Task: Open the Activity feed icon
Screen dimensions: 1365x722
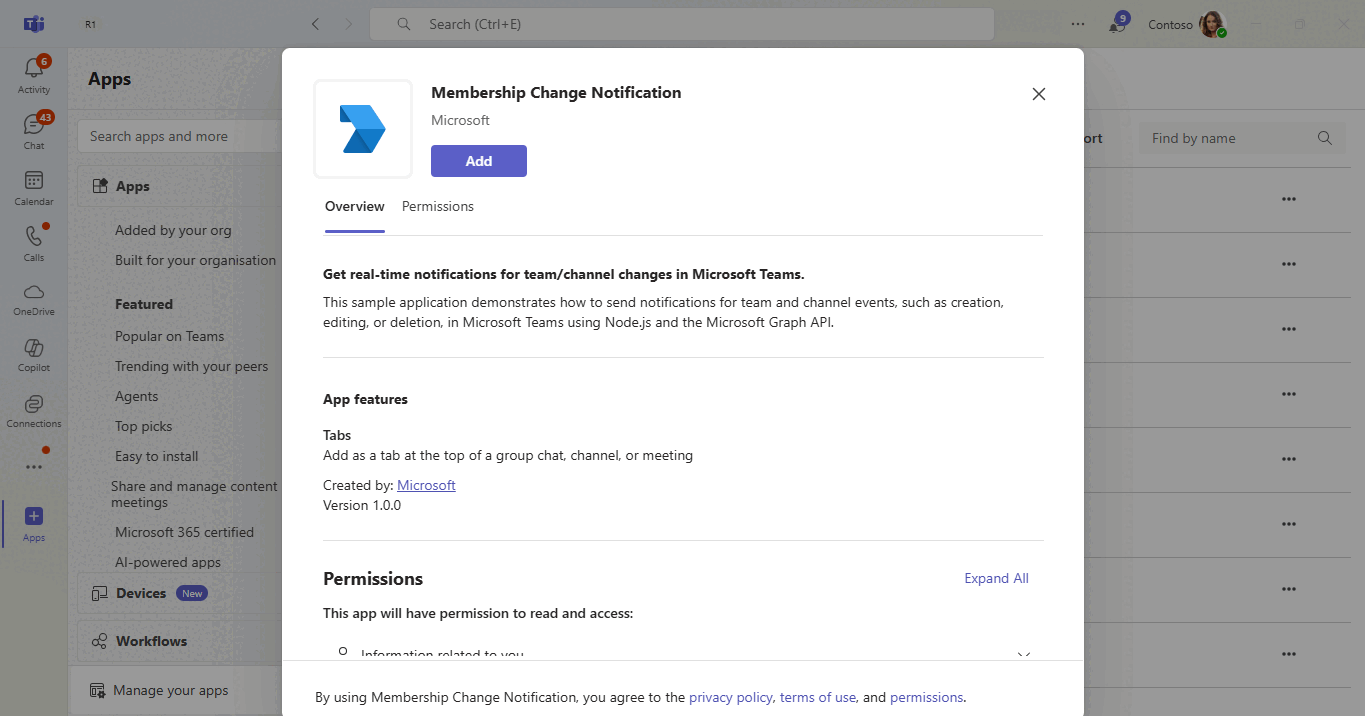Action: point(34,76)
